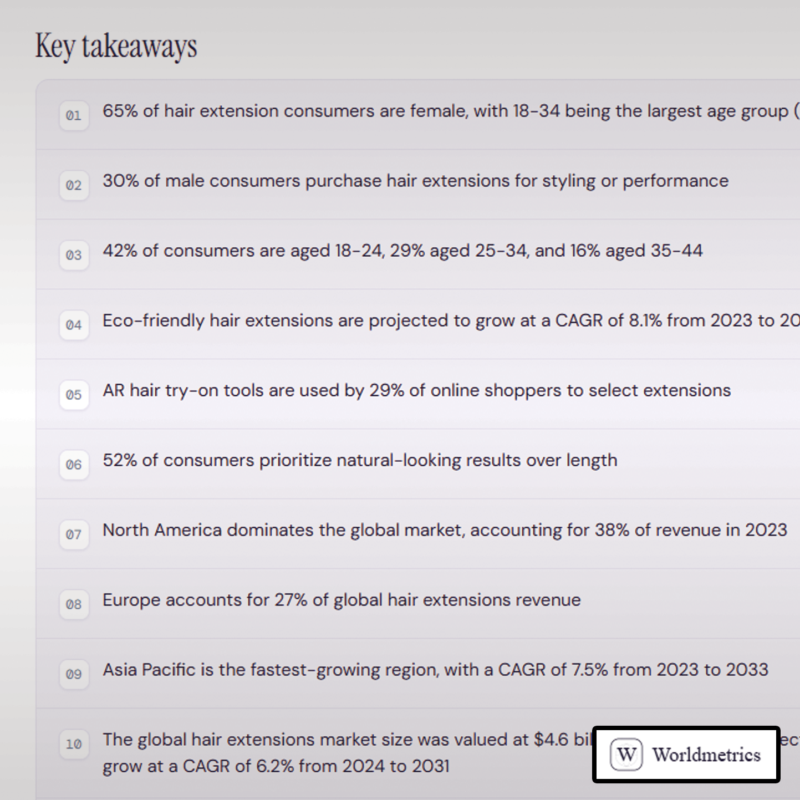The width and height of the screenshot is (800, 800).
Task: Select the 65% female consumers takeaway
Action: tap(451, 111)
